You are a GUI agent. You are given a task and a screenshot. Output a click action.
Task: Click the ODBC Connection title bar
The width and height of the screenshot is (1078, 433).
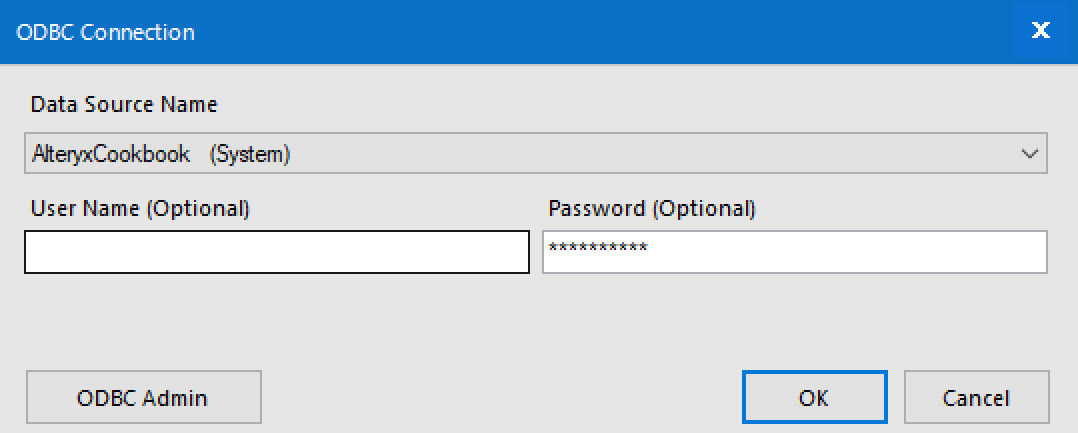point(507,32)
